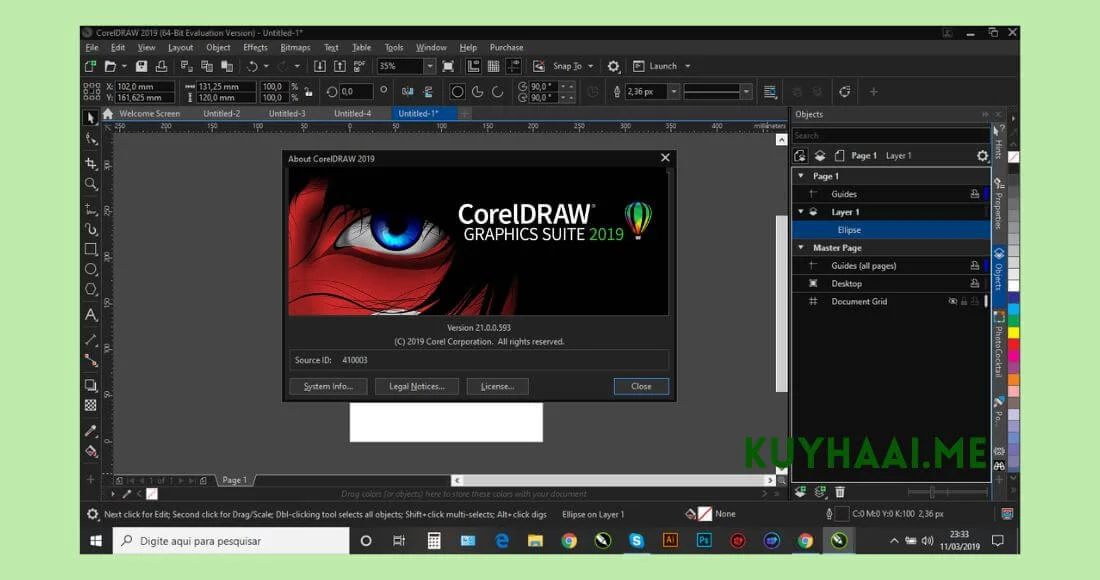Open the Bitmaps menu

pyautogui.click(x=295, y=47)
